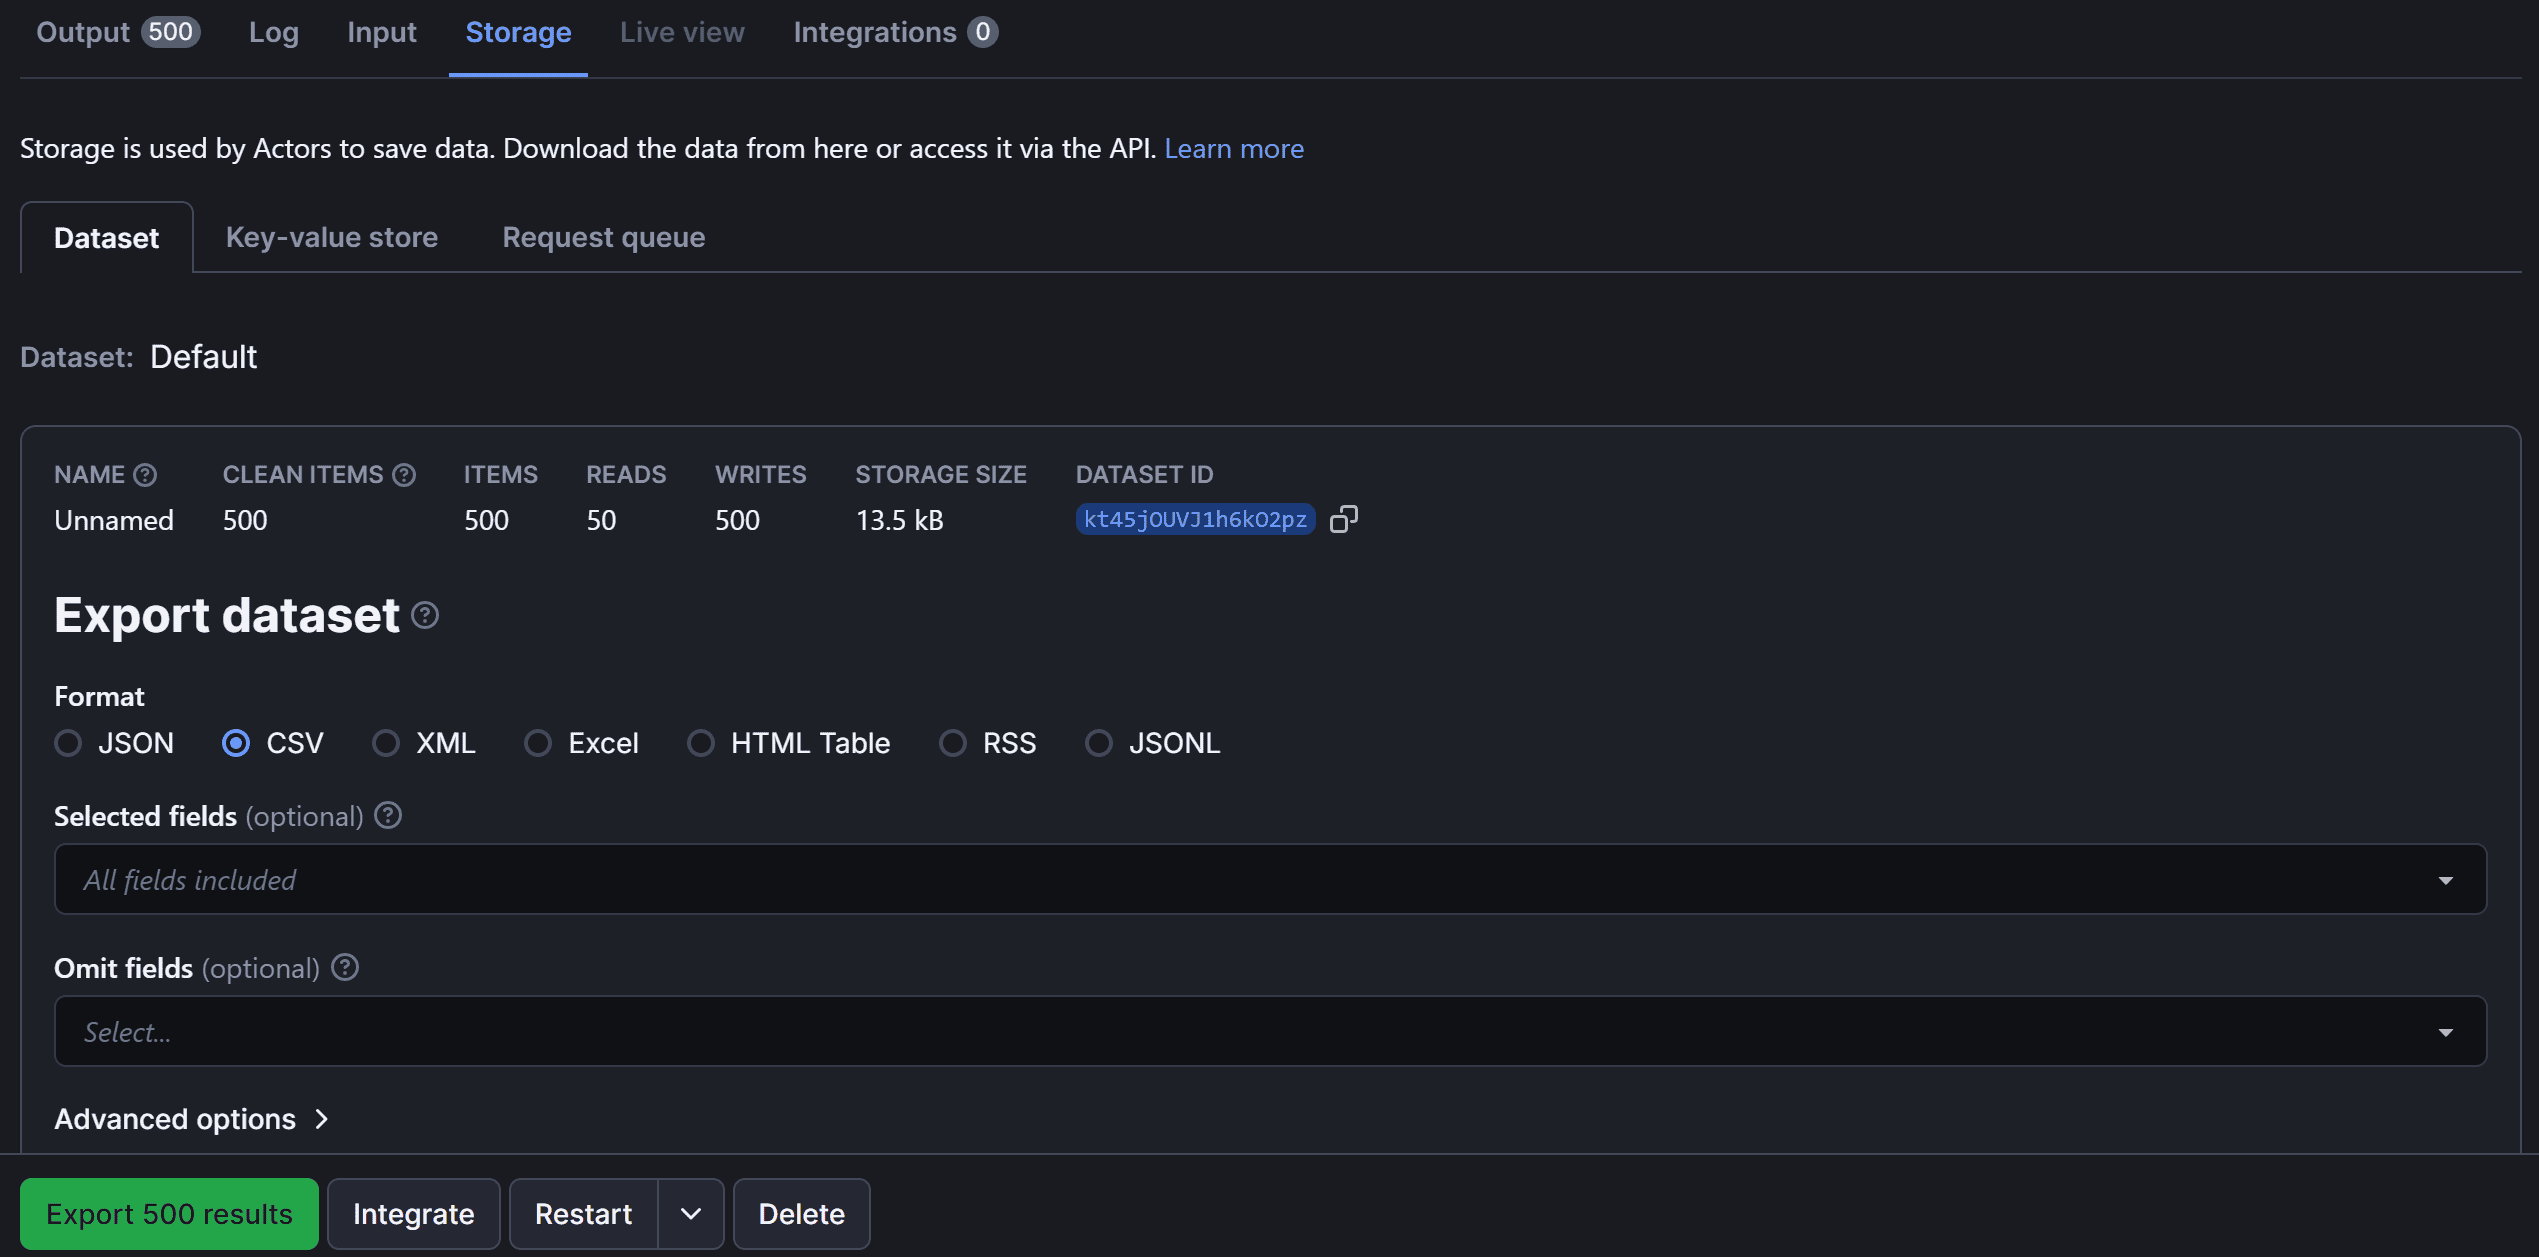
Task: Go to the Integrations tab
Action: point(875,31)
